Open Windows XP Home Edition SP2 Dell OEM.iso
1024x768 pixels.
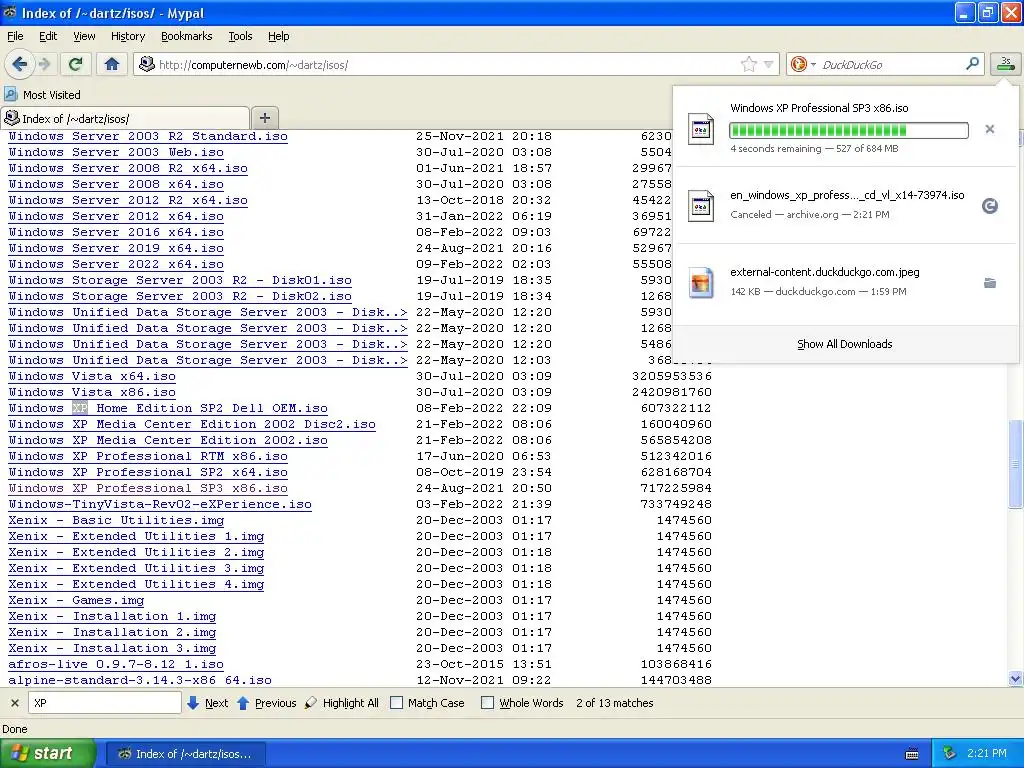coord(168,408)
